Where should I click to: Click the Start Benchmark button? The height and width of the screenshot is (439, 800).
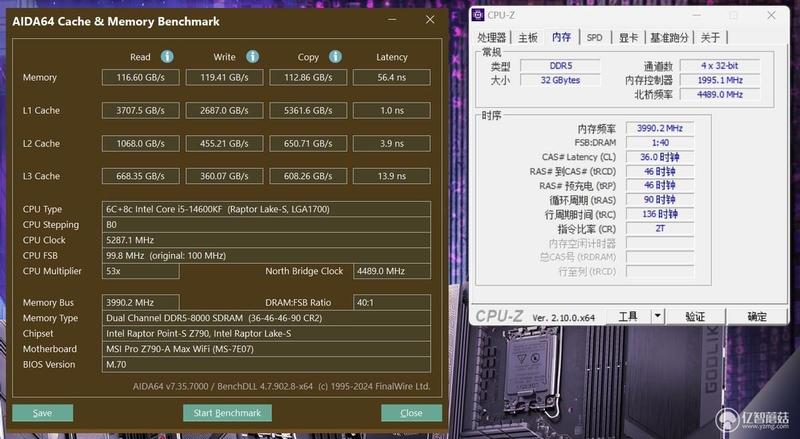pos(227,413)
